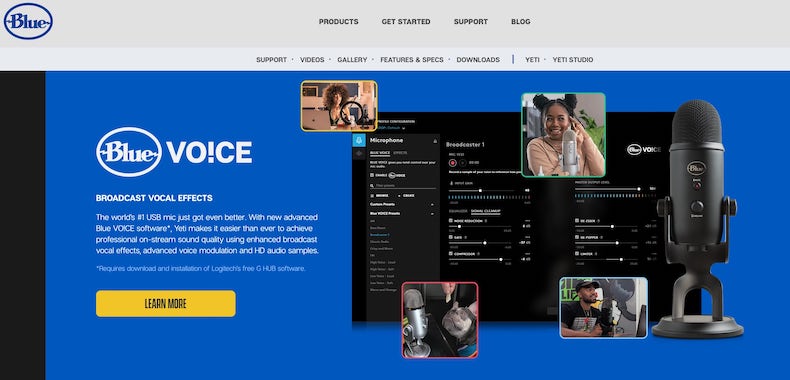Click the Limiter slider handle
790x380 pixels.
pos(621,260)
